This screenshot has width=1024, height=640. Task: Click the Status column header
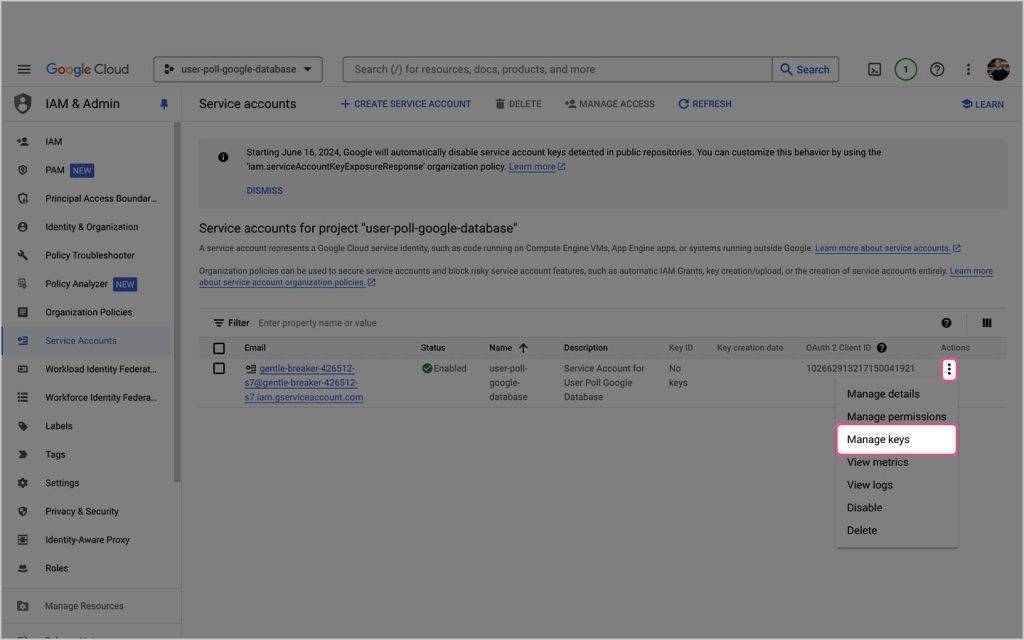[x=433, y=348]
